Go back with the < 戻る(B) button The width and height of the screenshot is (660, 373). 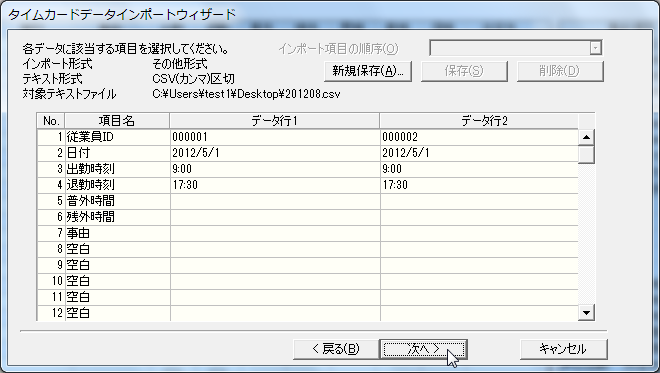pos(335,349)
